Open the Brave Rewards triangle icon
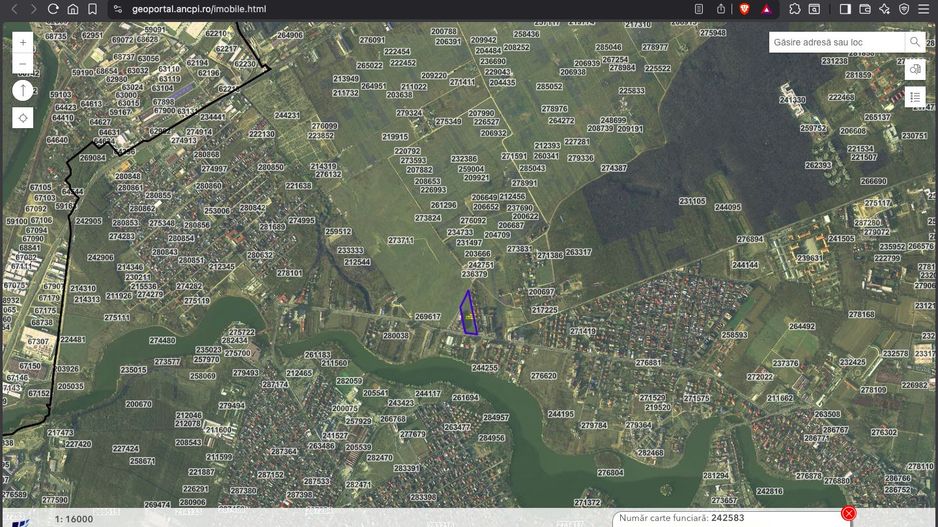This screenshot has height=527, width=938. (766, 9)
